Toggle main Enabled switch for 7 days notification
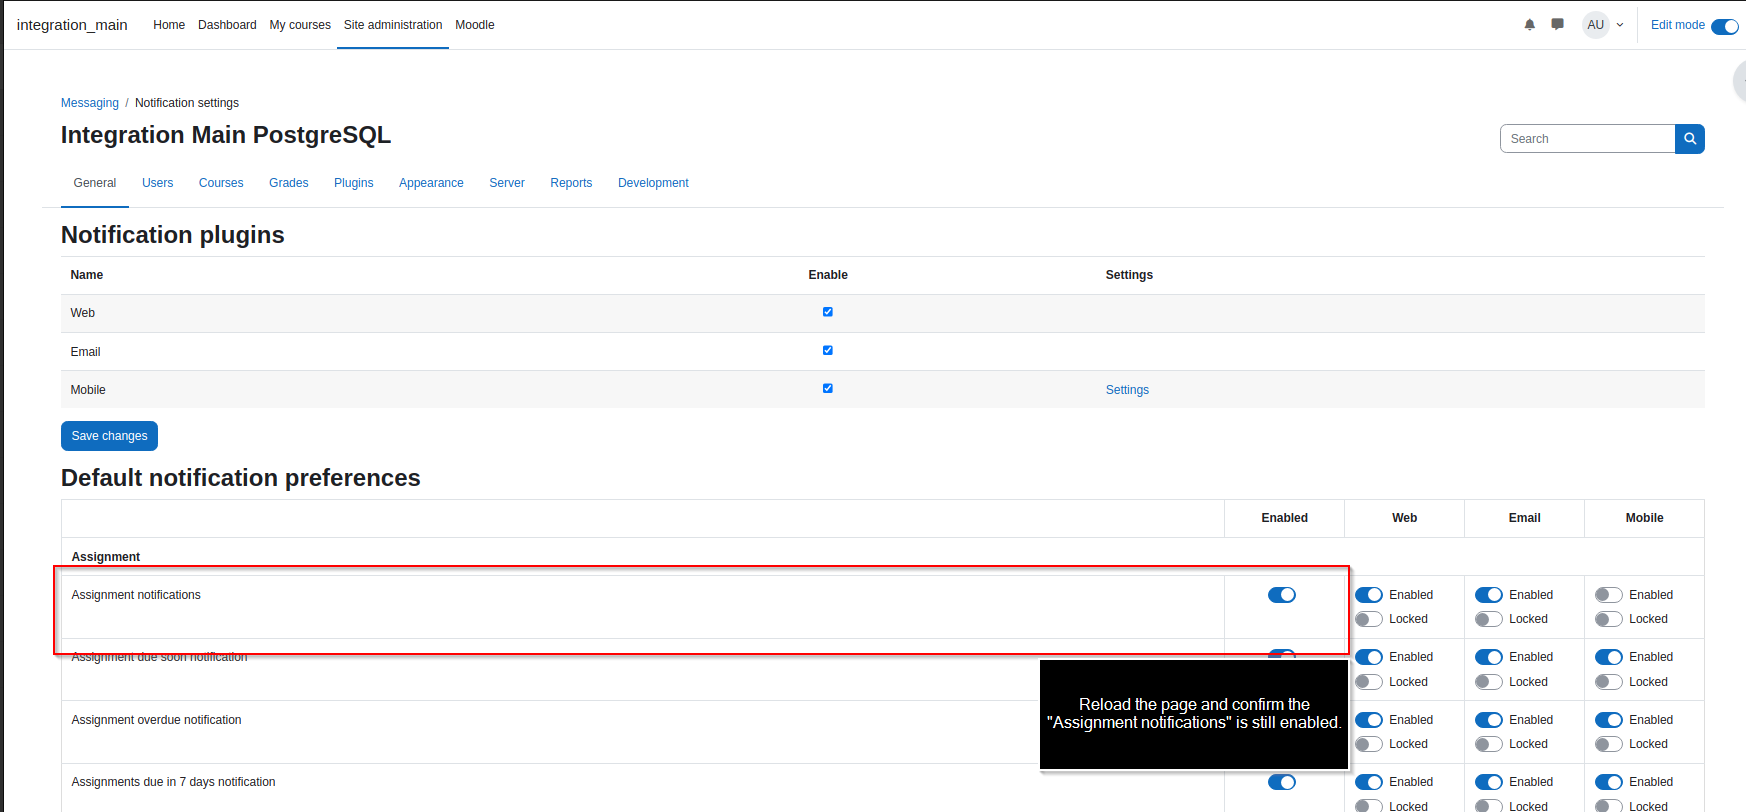The height and width of the screenshot is (812, 1746). [x=1281, y=782]
